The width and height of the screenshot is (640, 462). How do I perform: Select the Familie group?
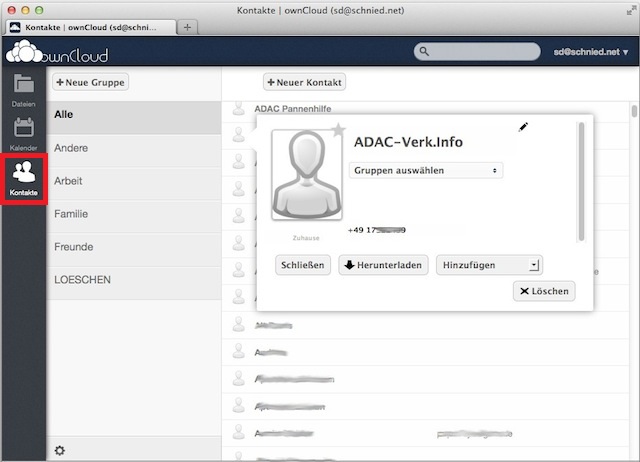(134, 216)
